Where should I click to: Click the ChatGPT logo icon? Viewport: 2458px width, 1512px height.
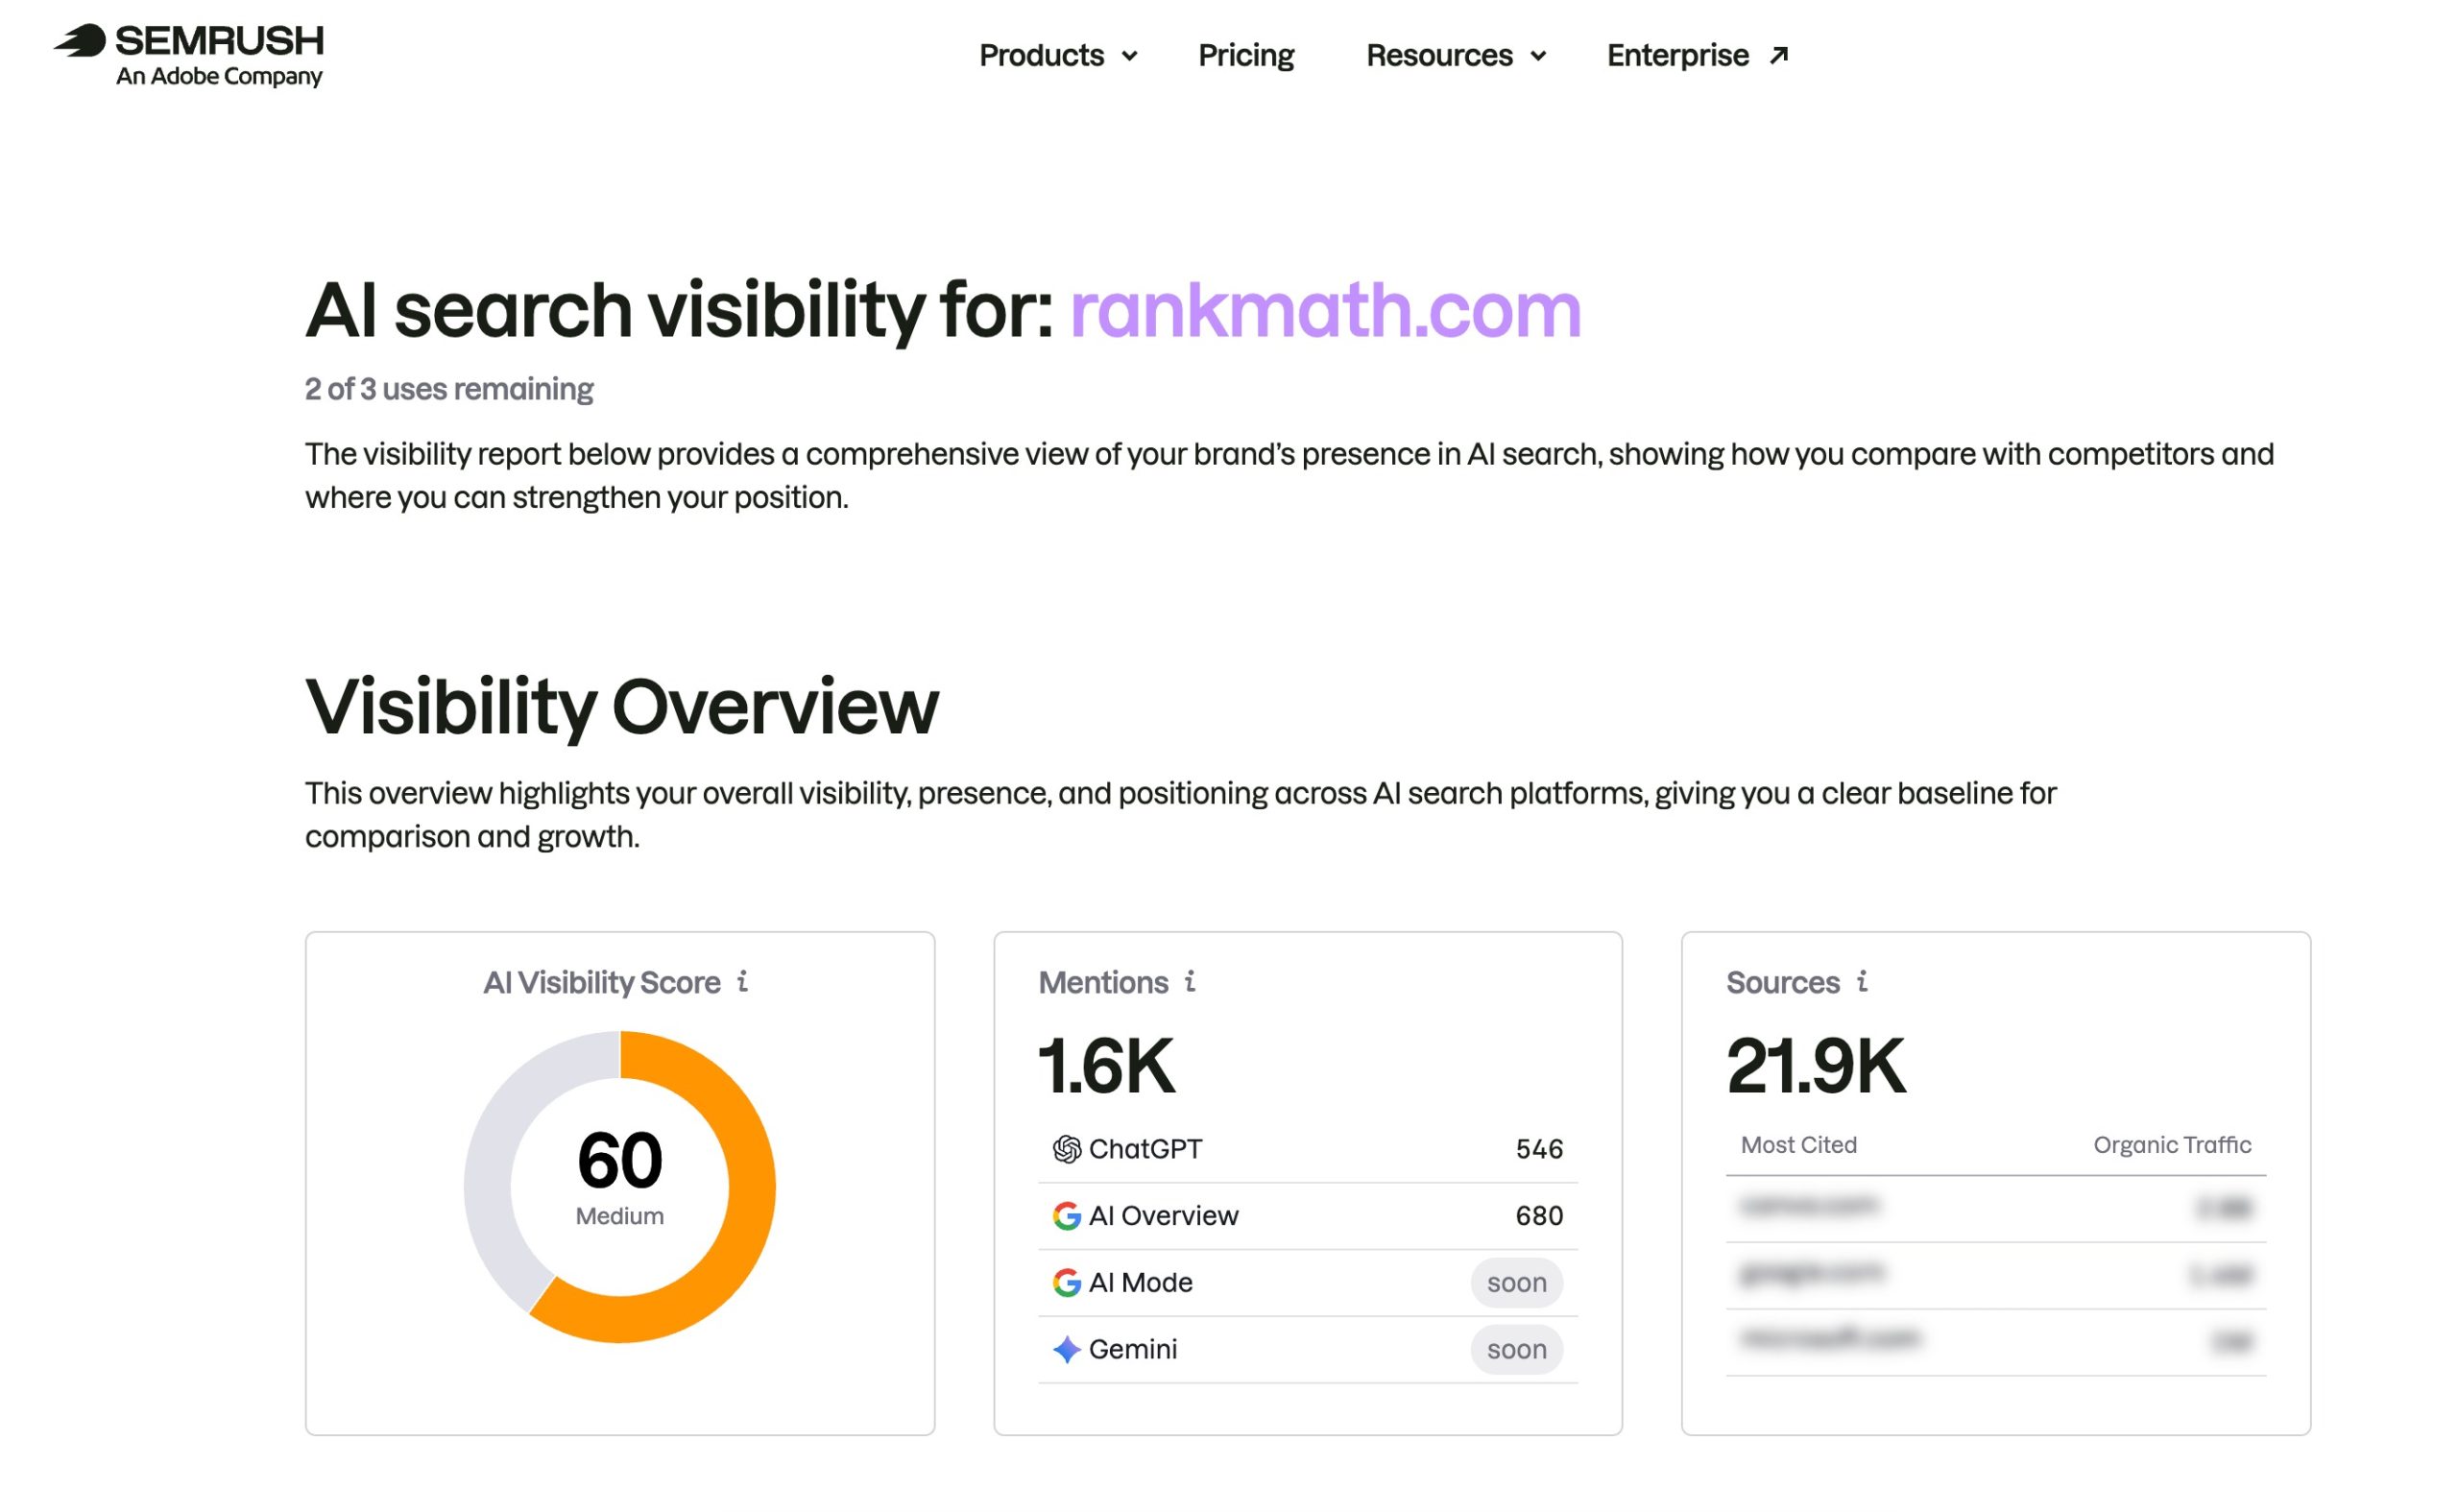[1066, 1149]
